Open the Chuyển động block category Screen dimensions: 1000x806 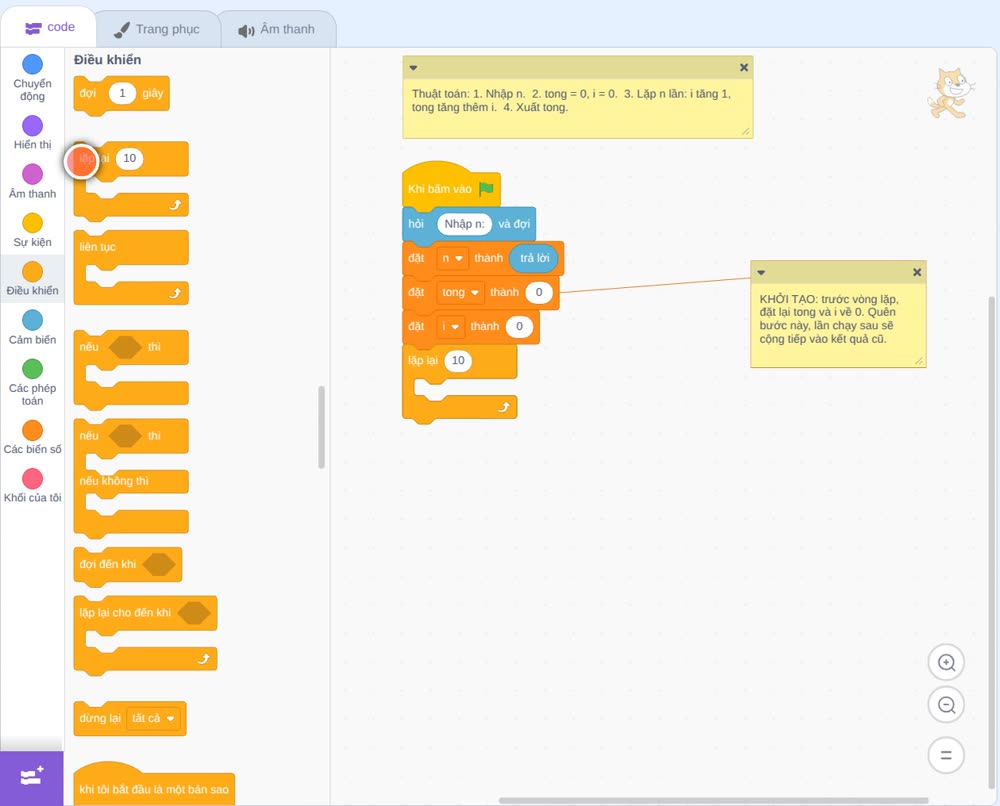click(x=32, y=78)
